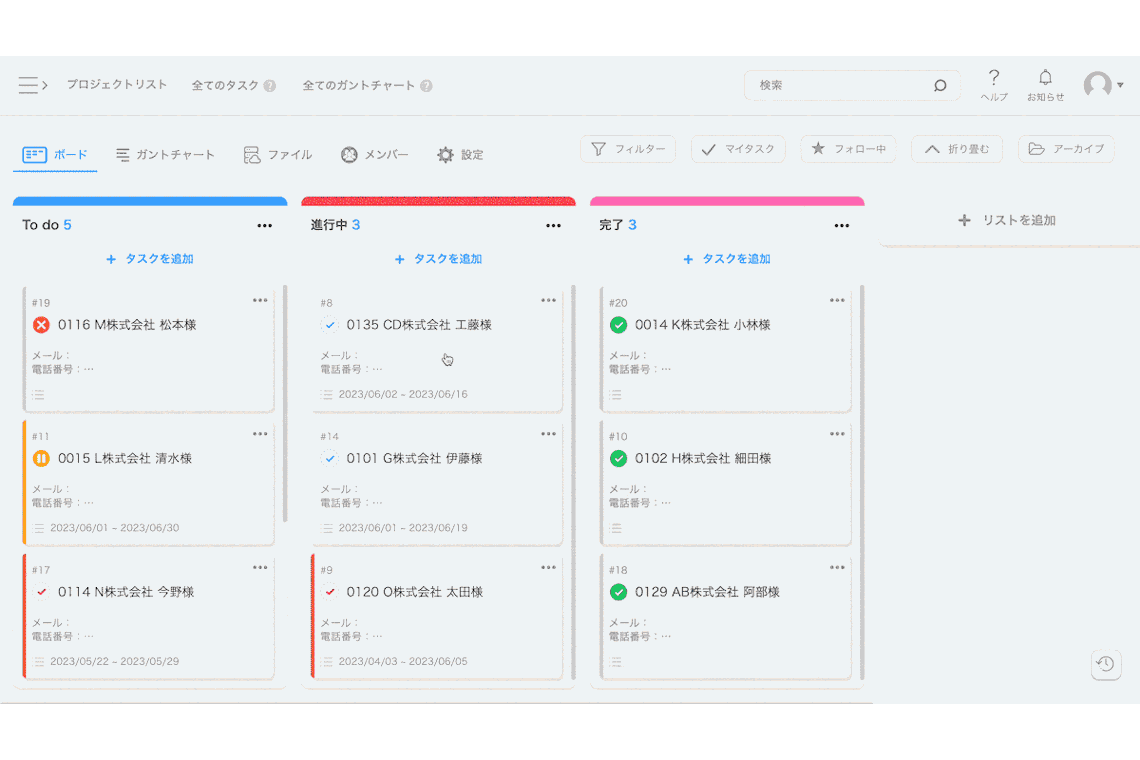
Task: Open the options menu on the 進行中 list
Action: click(553, 226)
